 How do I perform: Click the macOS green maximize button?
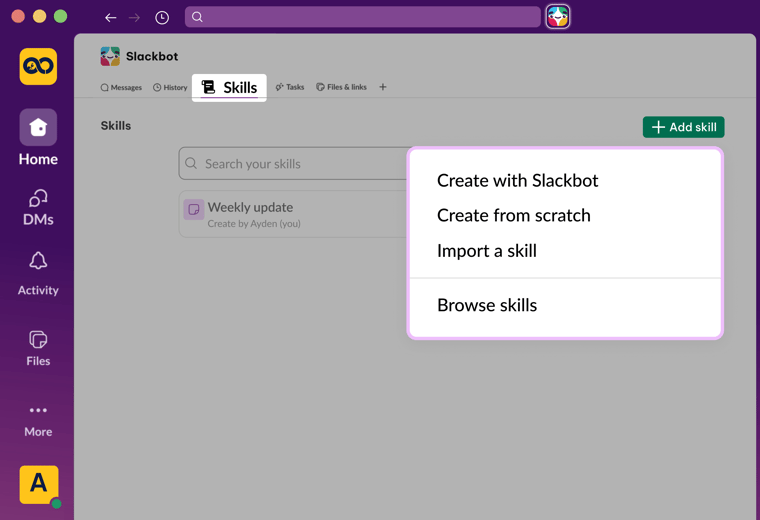(61, 16)
